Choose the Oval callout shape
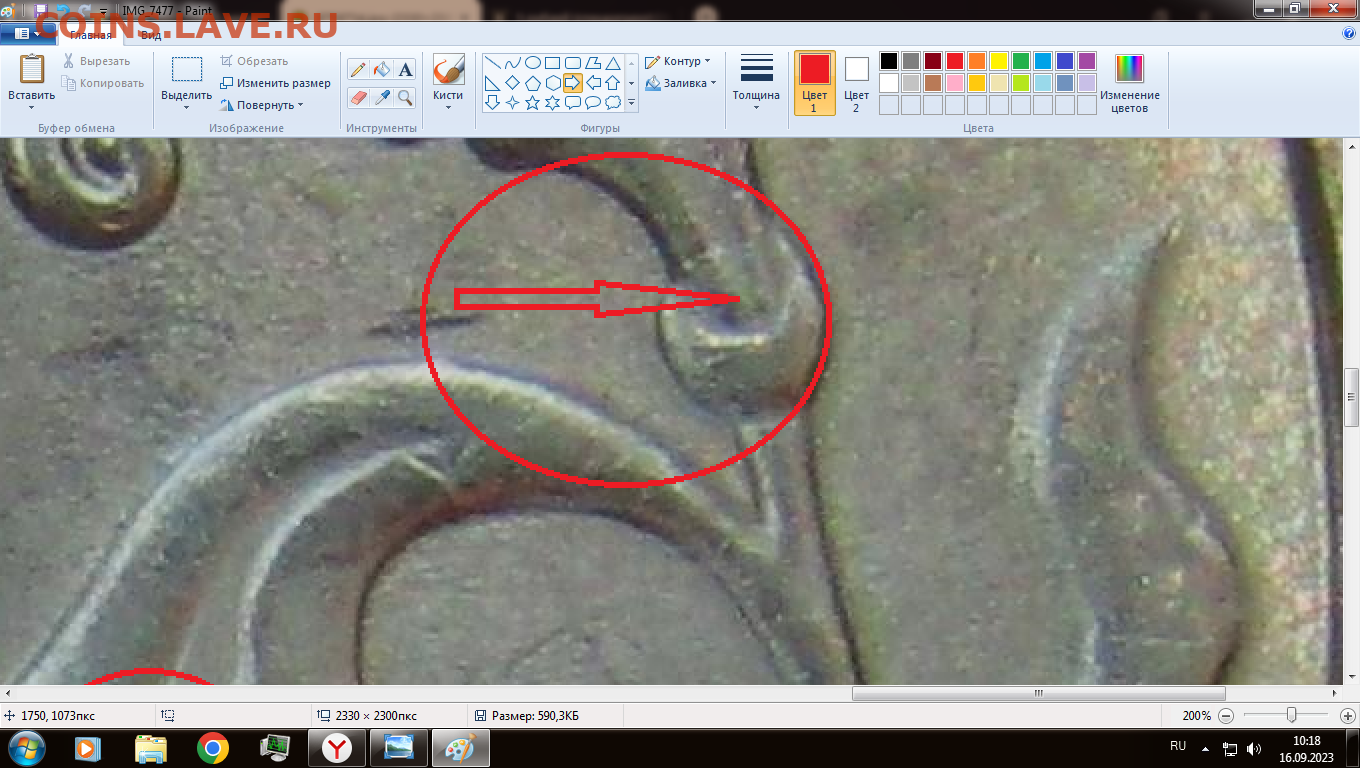The height and width of the screenshot is (768, 1360). coord(593,102)
